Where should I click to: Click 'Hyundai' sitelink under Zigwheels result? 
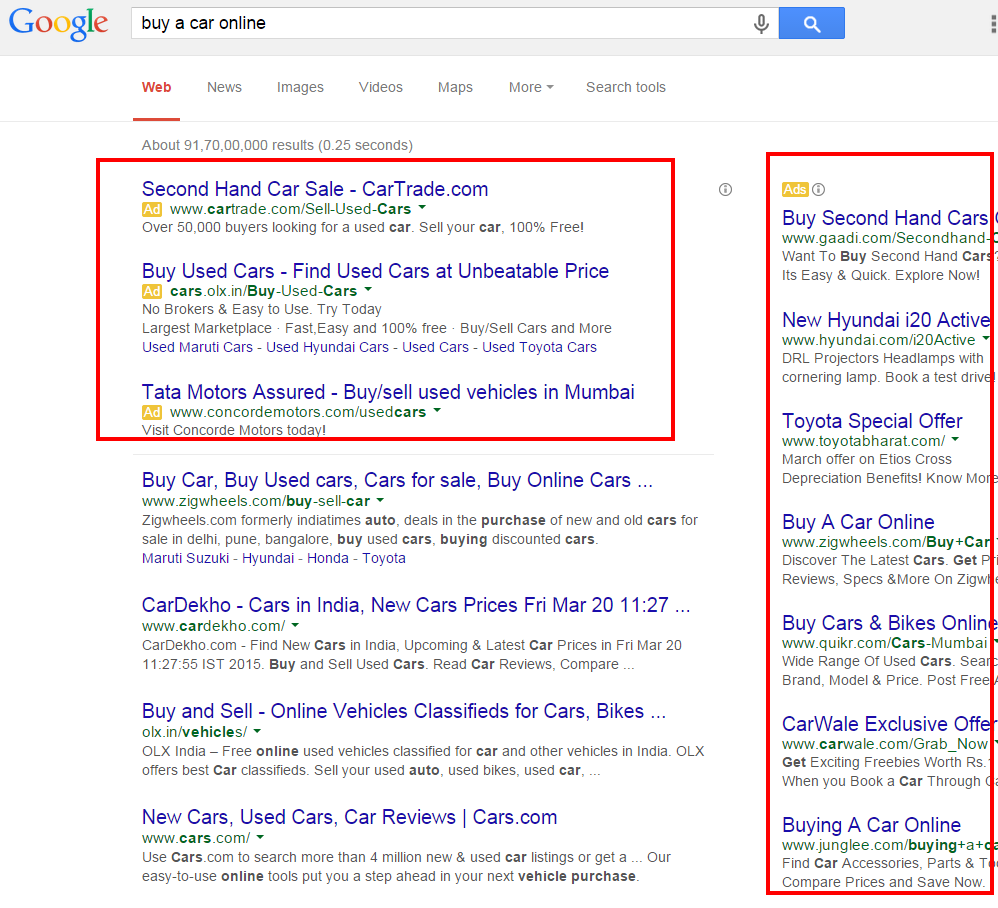coord(268,559)
